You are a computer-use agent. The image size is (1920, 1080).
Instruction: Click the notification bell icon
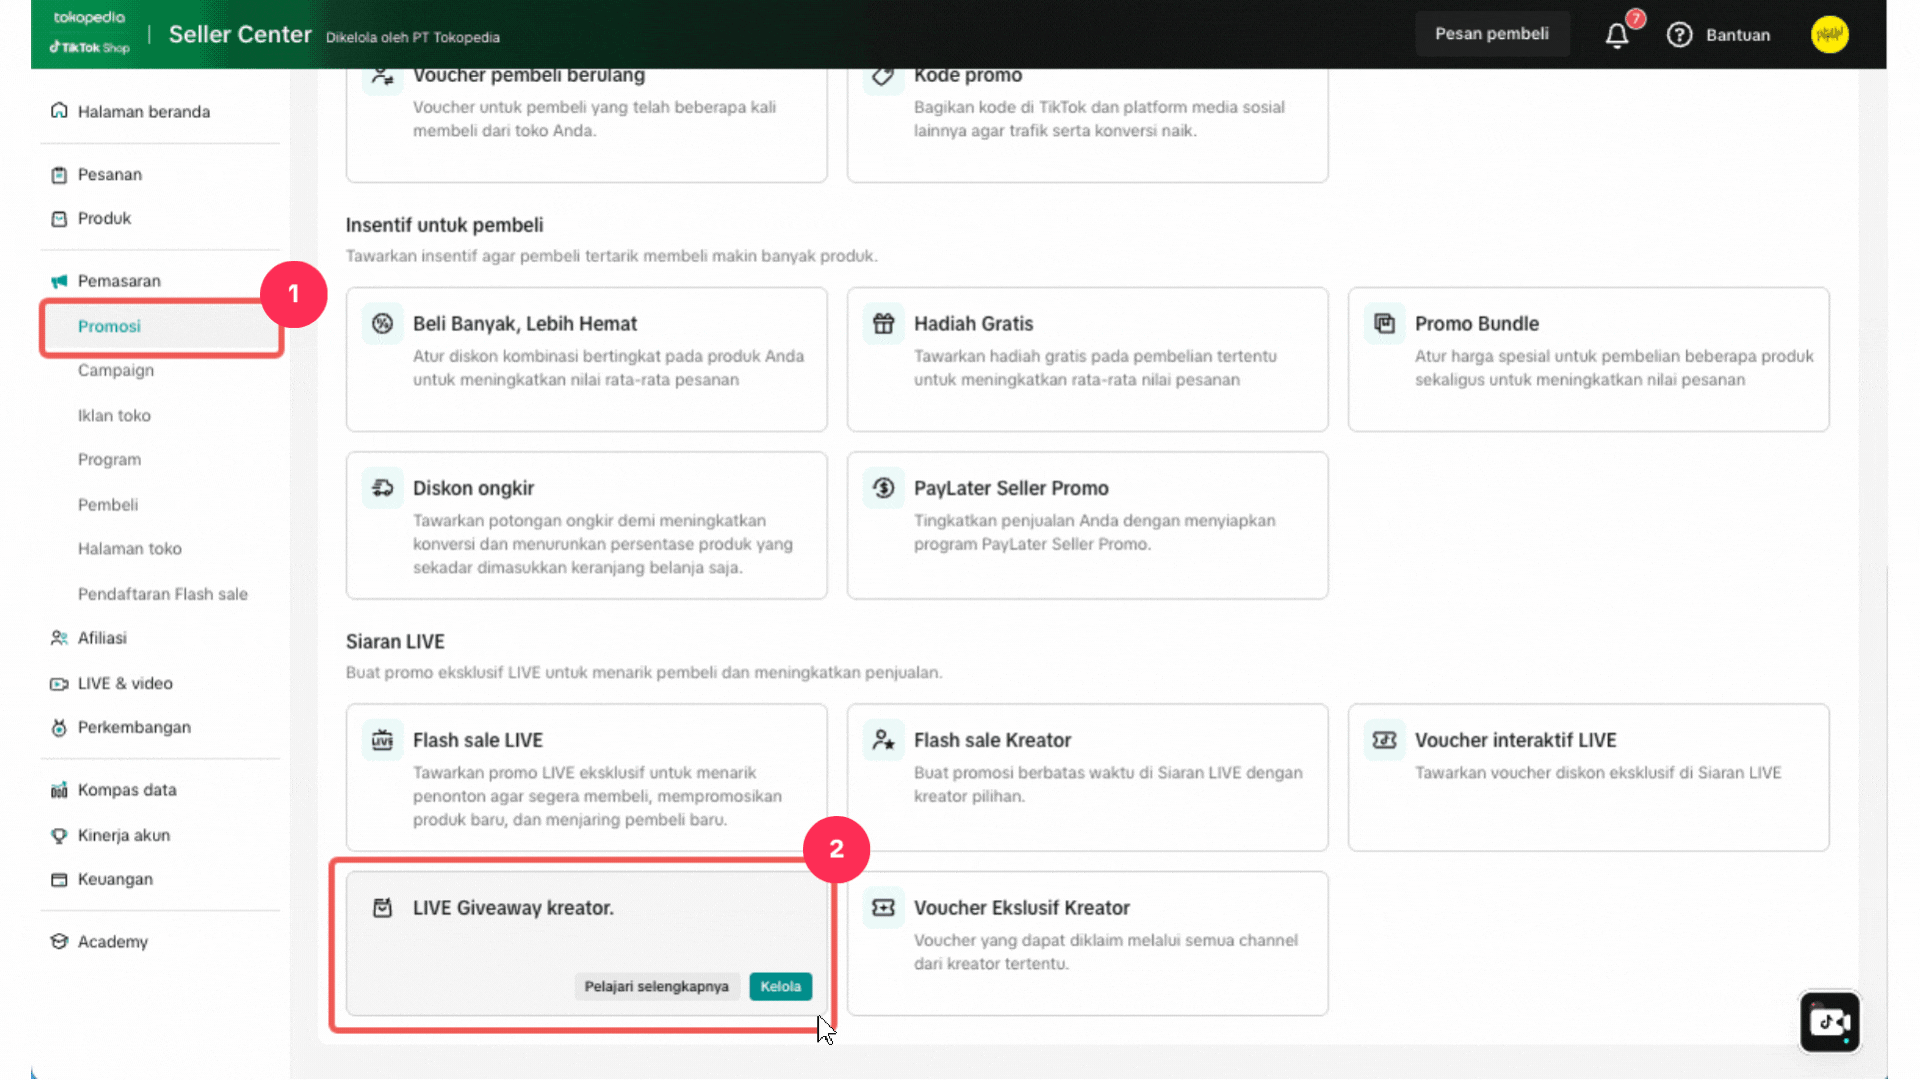tap(1616, 35)
